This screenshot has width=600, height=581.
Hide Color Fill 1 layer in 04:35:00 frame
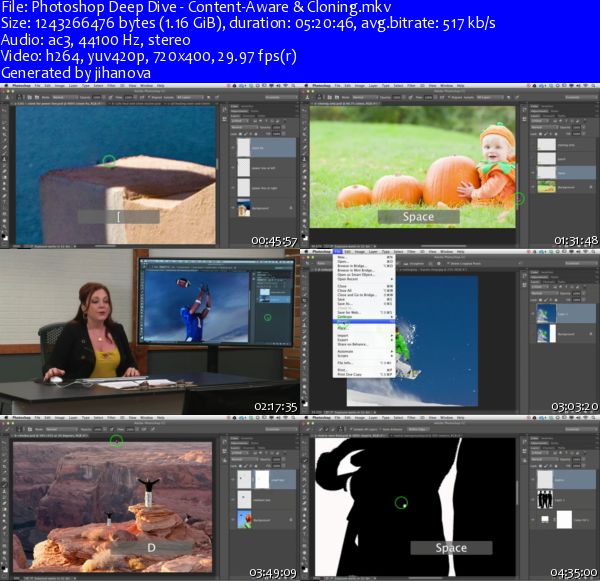(x=533, y=519)
